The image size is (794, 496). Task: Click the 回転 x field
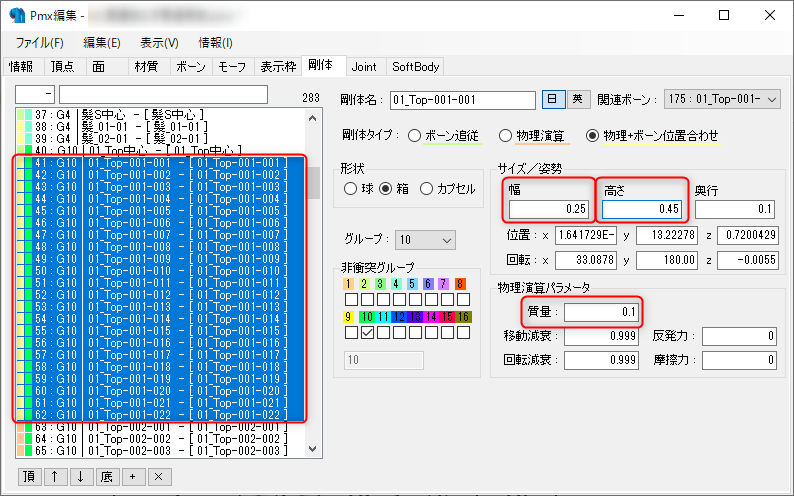[586, 260]
